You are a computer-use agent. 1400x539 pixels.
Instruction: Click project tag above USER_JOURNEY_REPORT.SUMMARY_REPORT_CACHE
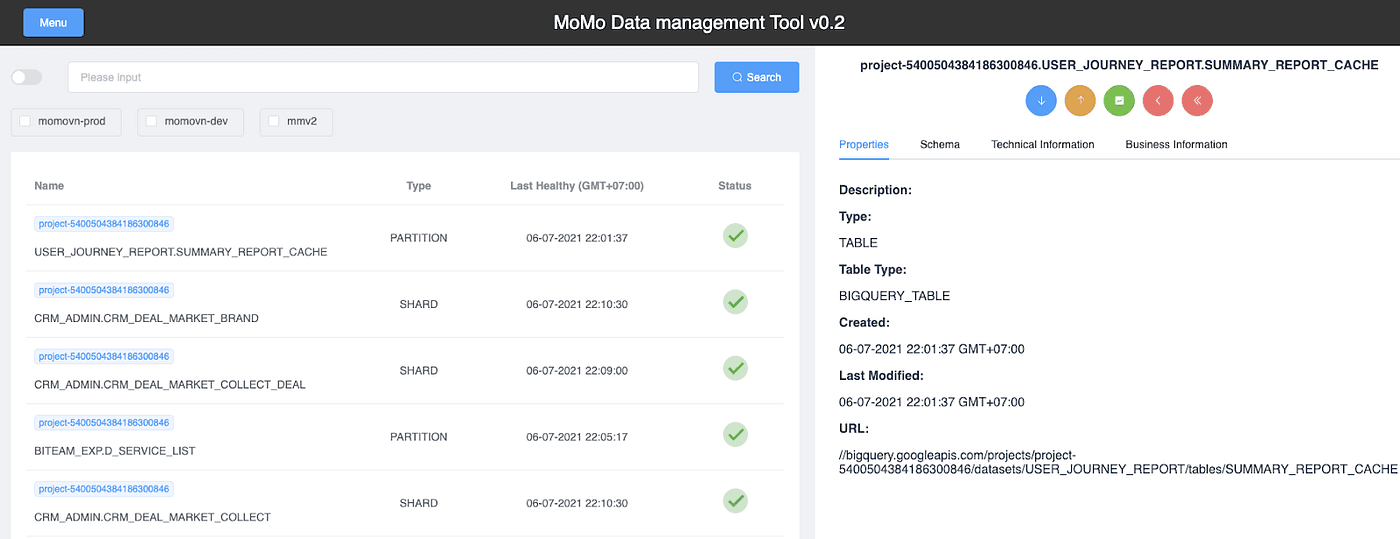[x=105, y=224]
